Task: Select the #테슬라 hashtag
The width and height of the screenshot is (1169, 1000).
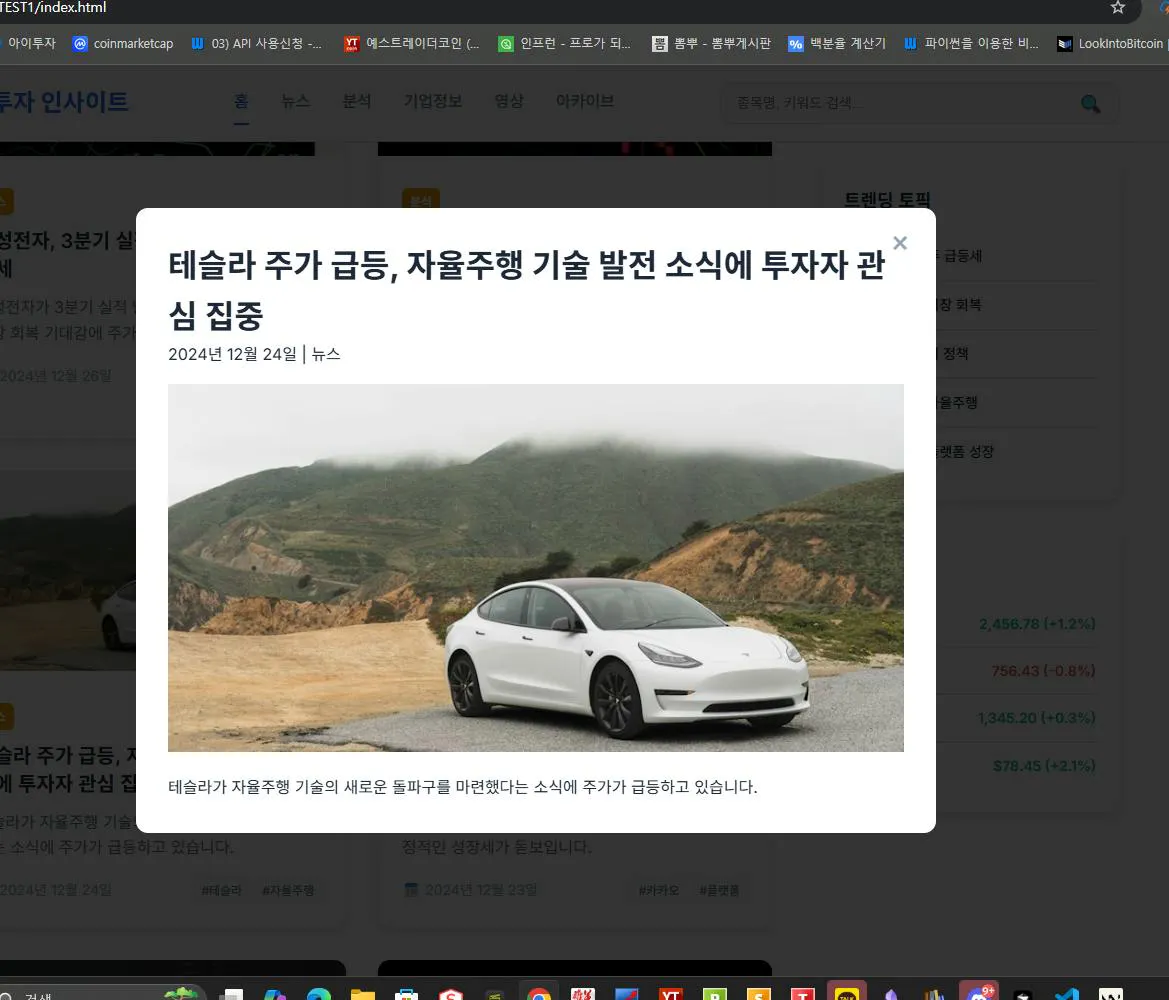Action: click(221, 890)
